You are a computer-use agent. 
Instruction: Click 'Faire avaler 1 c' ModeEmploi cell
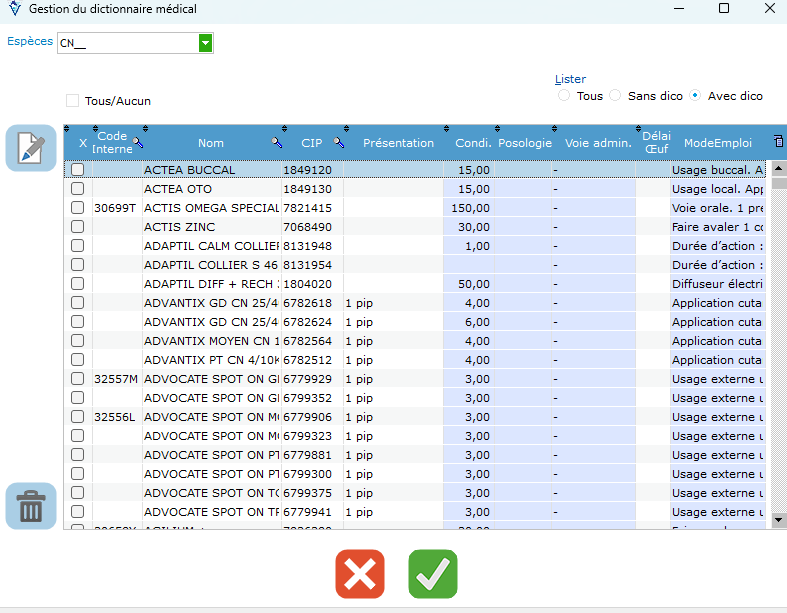(x=718, y=227)
